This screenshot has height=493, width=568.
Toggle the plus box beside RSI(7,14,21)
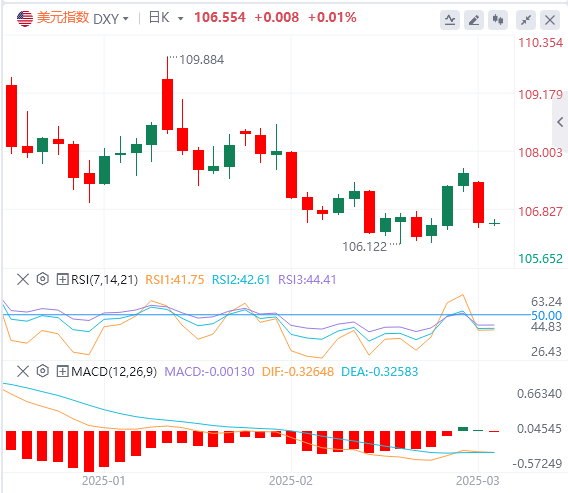pyautogui.click(x=62, y=279)
